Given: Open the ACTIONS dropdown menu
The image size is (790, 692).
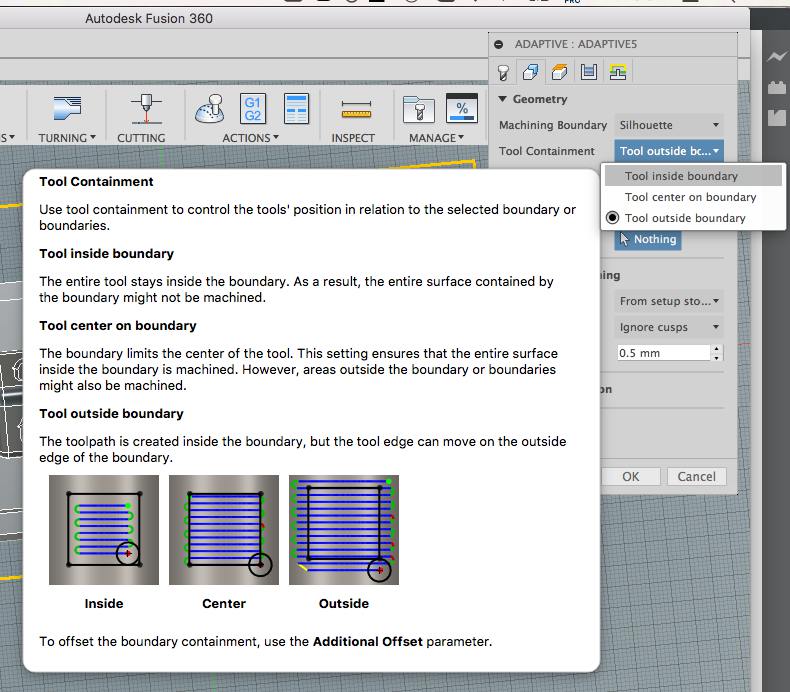Looking at the screenshot, I should 250,138.
